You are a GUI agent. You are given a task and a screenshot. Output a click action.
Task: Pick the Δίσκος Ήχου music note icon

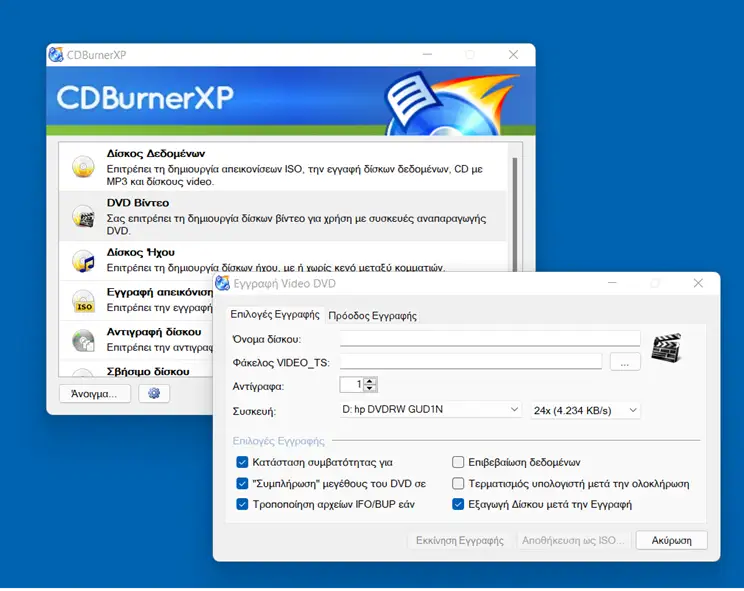(84, 261)
